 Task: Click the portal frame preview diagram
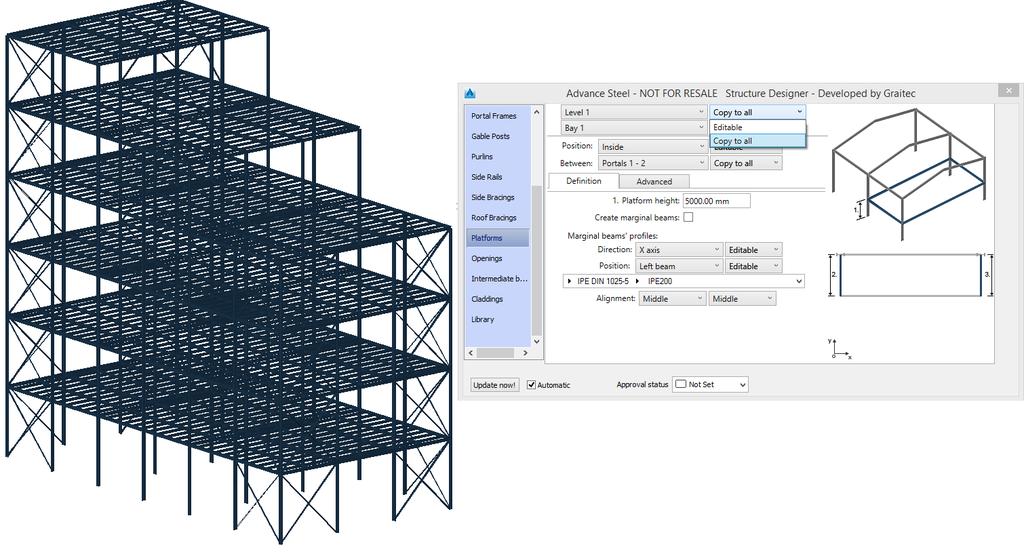pyautogui.click(x=908, y=174)
